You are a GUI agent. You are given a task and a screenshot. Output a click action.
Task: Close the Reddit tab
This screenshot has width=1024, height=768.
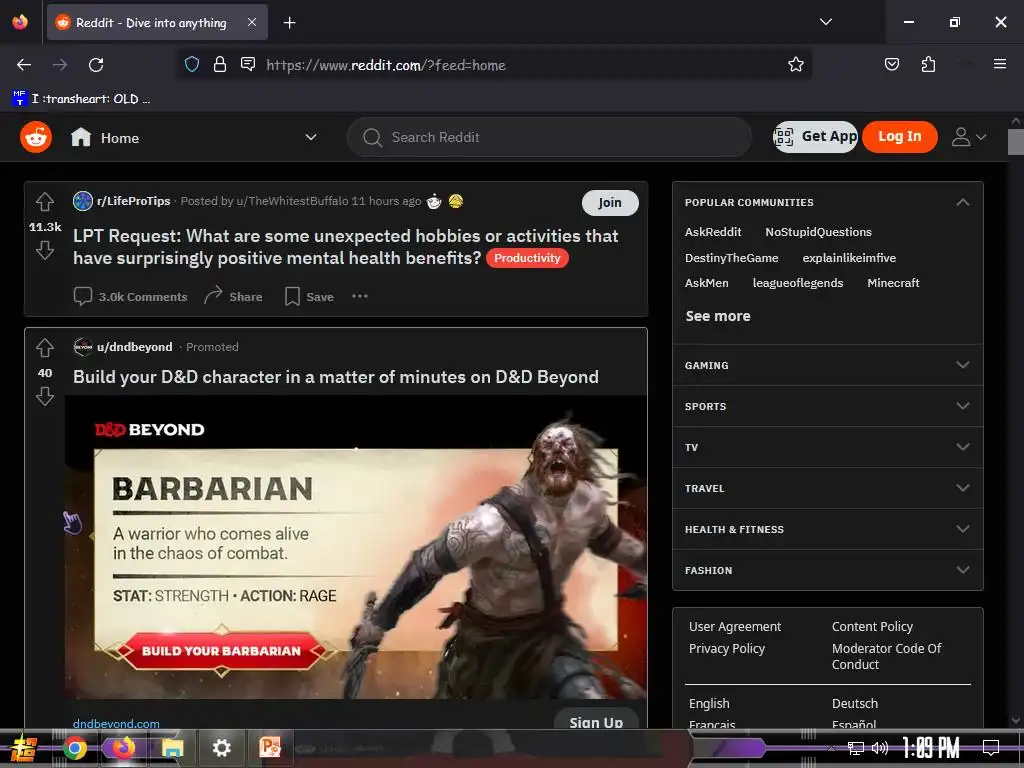(252, 22)
